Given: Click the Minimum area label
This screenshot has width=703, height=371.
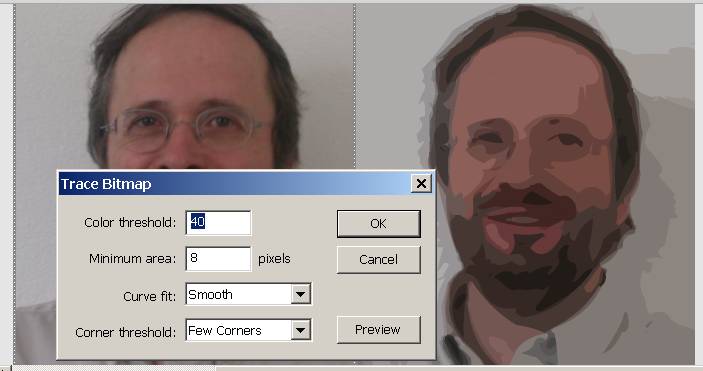Looking at the screenshot, I should click(132, 259).
